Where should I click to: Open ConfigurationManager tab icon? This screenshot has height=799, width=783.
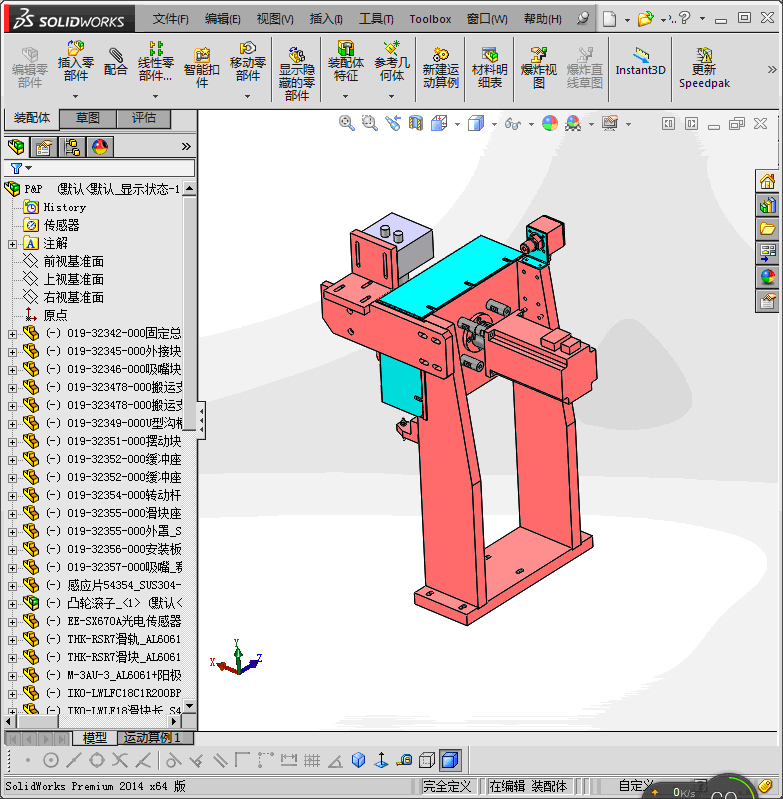tap(72, 147)
